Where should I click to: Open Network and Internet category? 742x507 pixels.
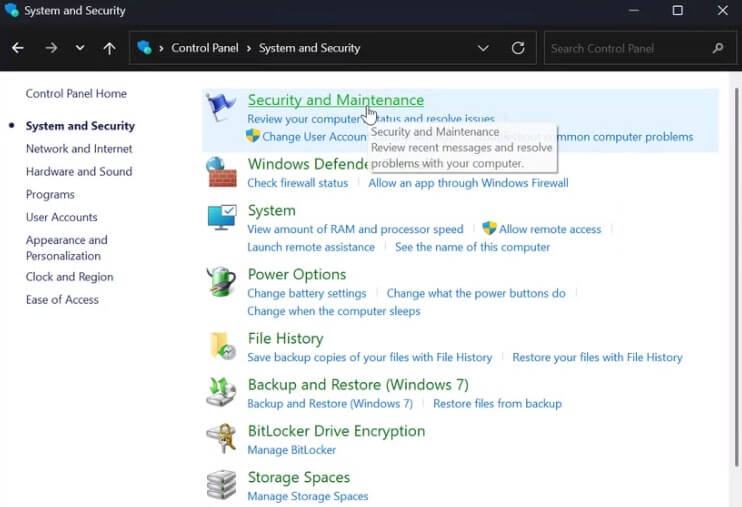click(79, 149)
